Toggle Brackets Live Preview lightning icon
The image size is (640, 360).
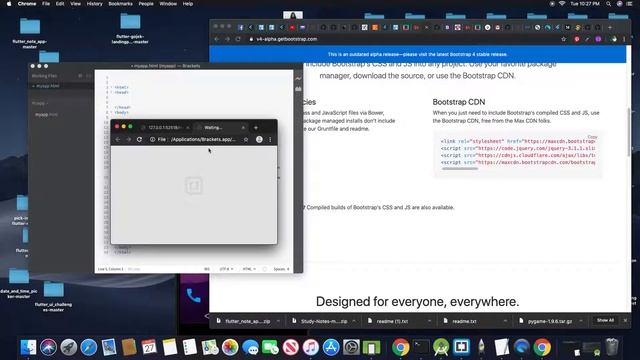298,78
